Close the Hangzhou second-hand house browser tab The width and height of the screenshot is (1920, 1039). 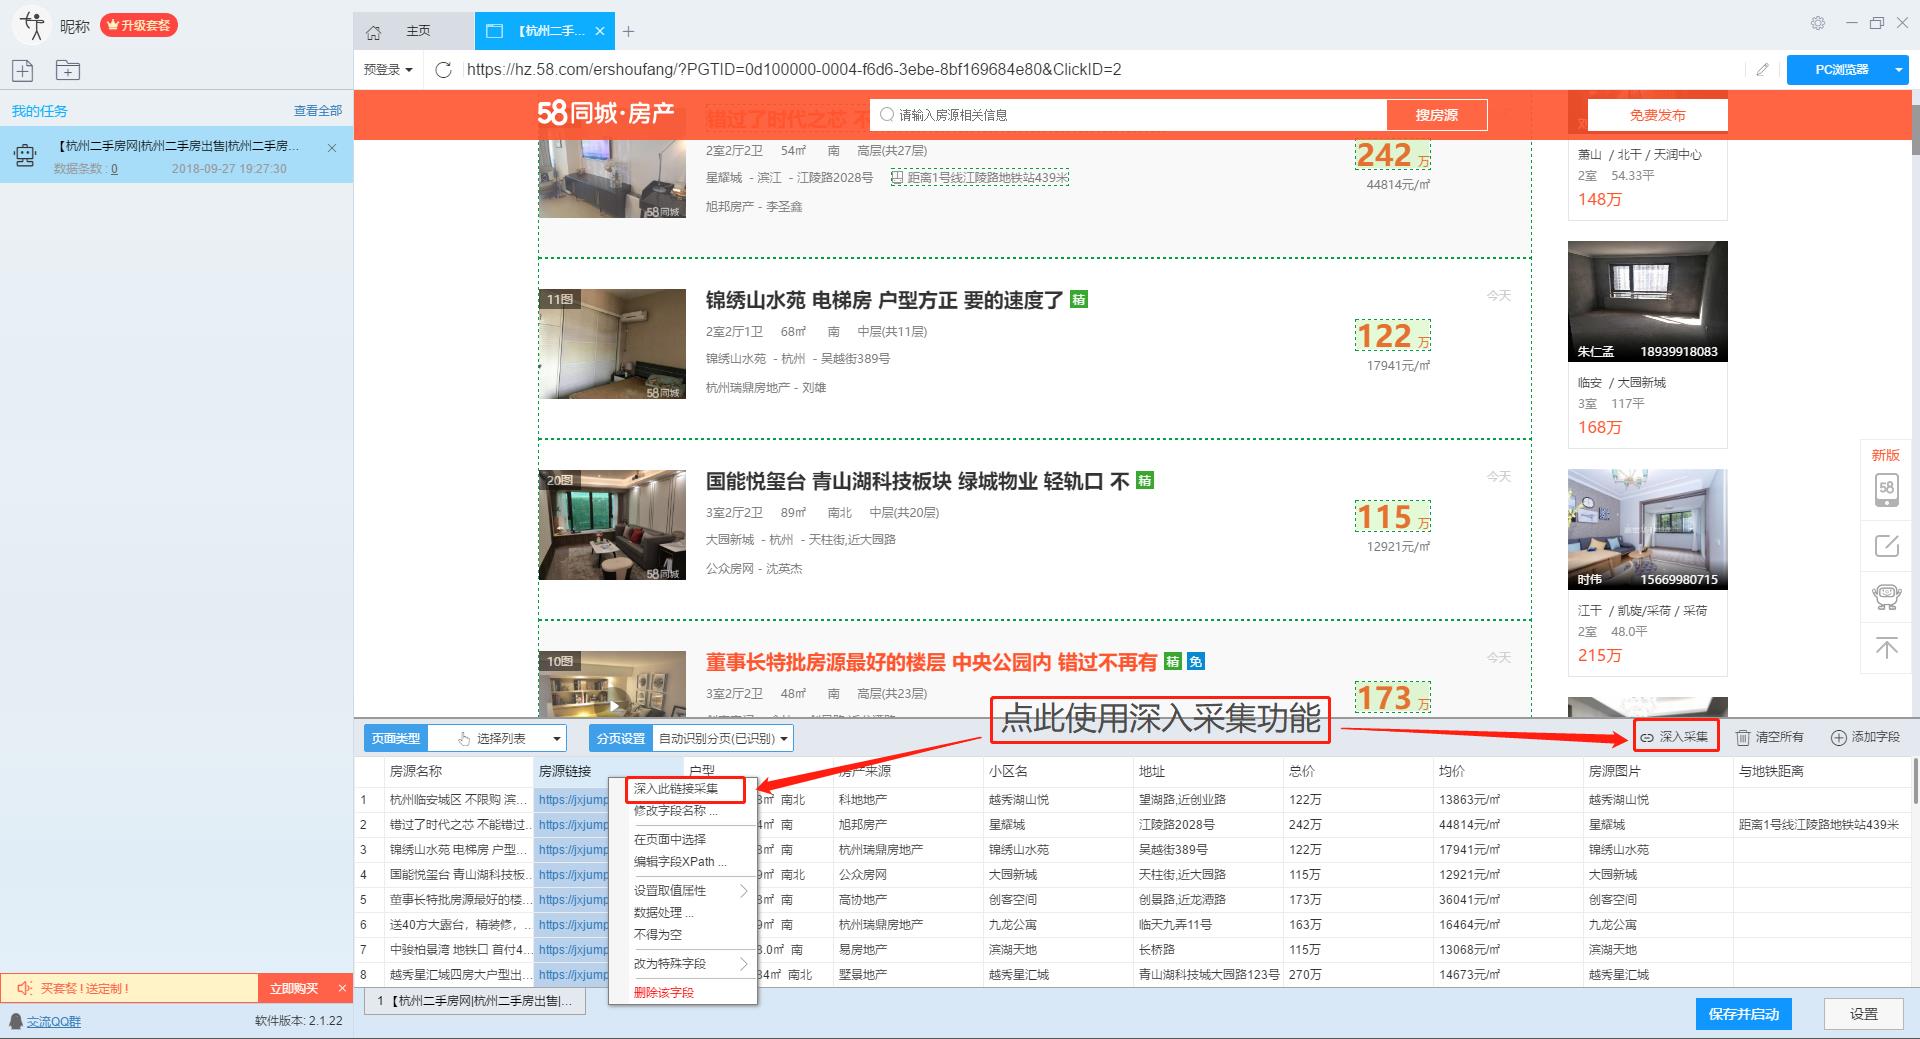[600, 31]
